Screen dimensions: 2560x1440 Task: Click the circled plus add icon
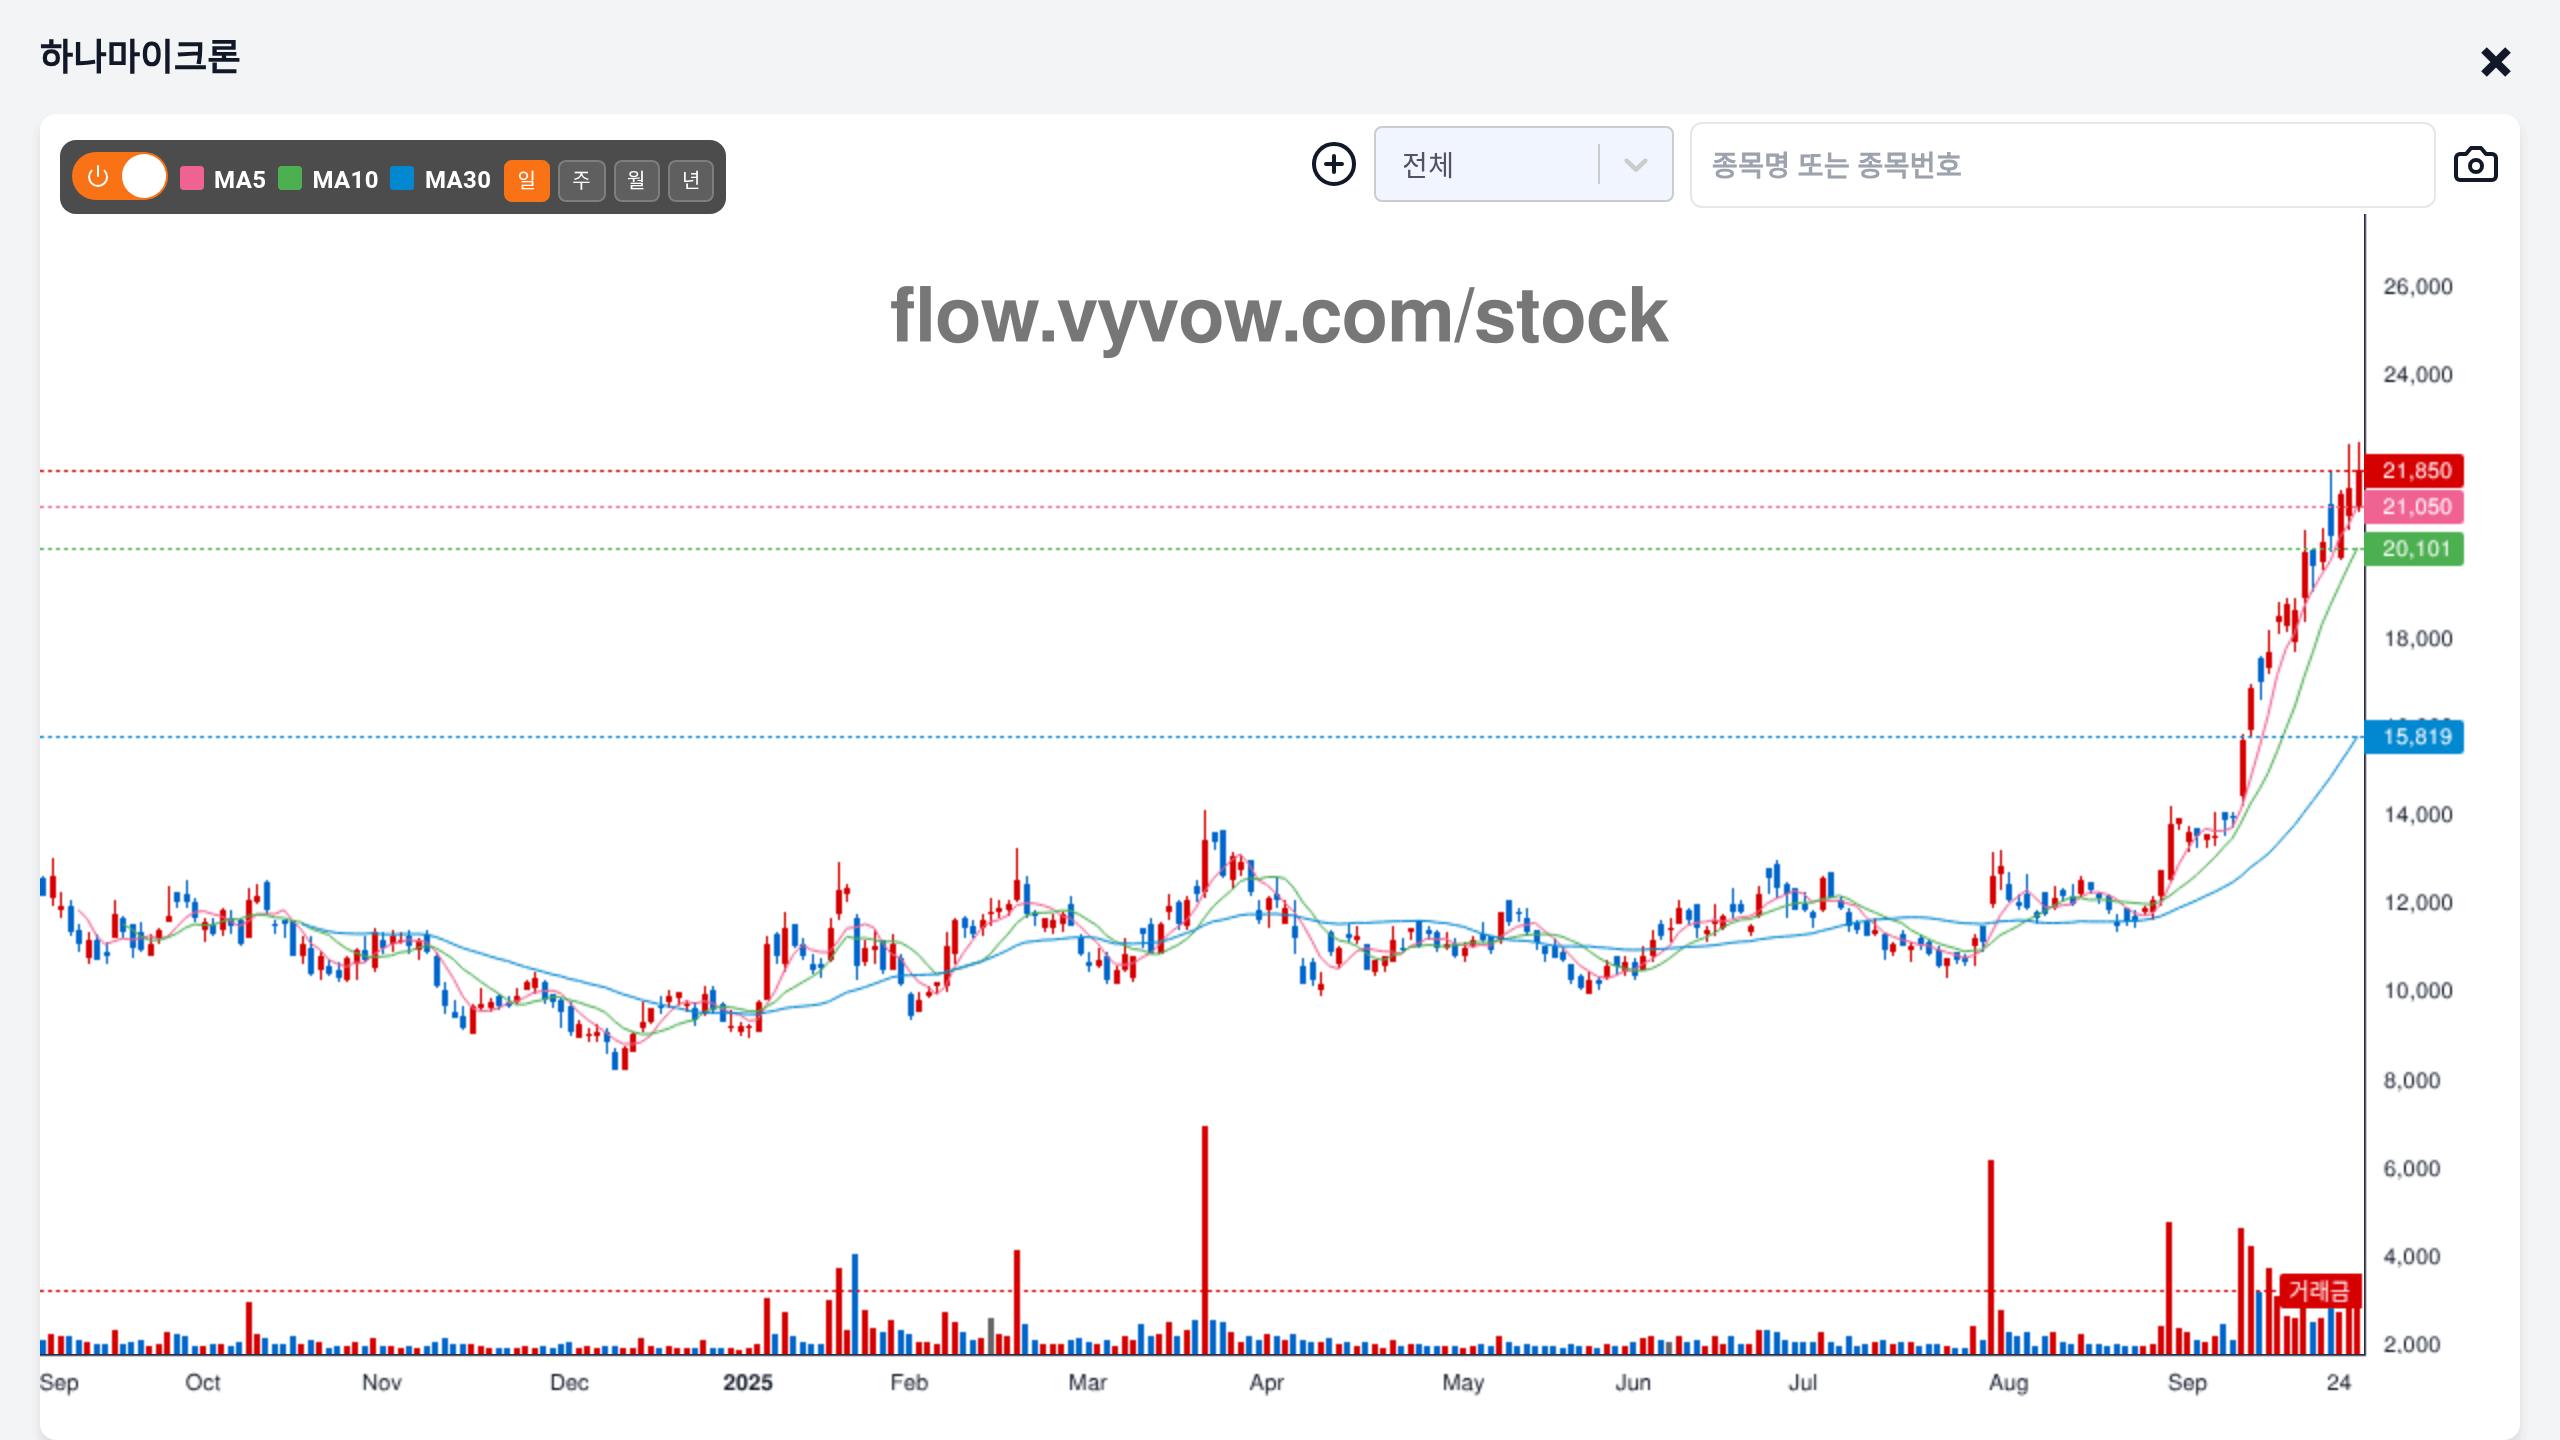click(1334, 165)
